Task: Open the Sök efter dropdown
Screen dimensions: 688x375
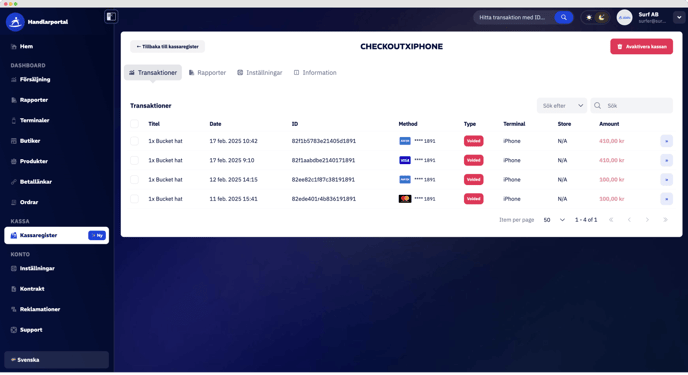Action: (562, 106)
